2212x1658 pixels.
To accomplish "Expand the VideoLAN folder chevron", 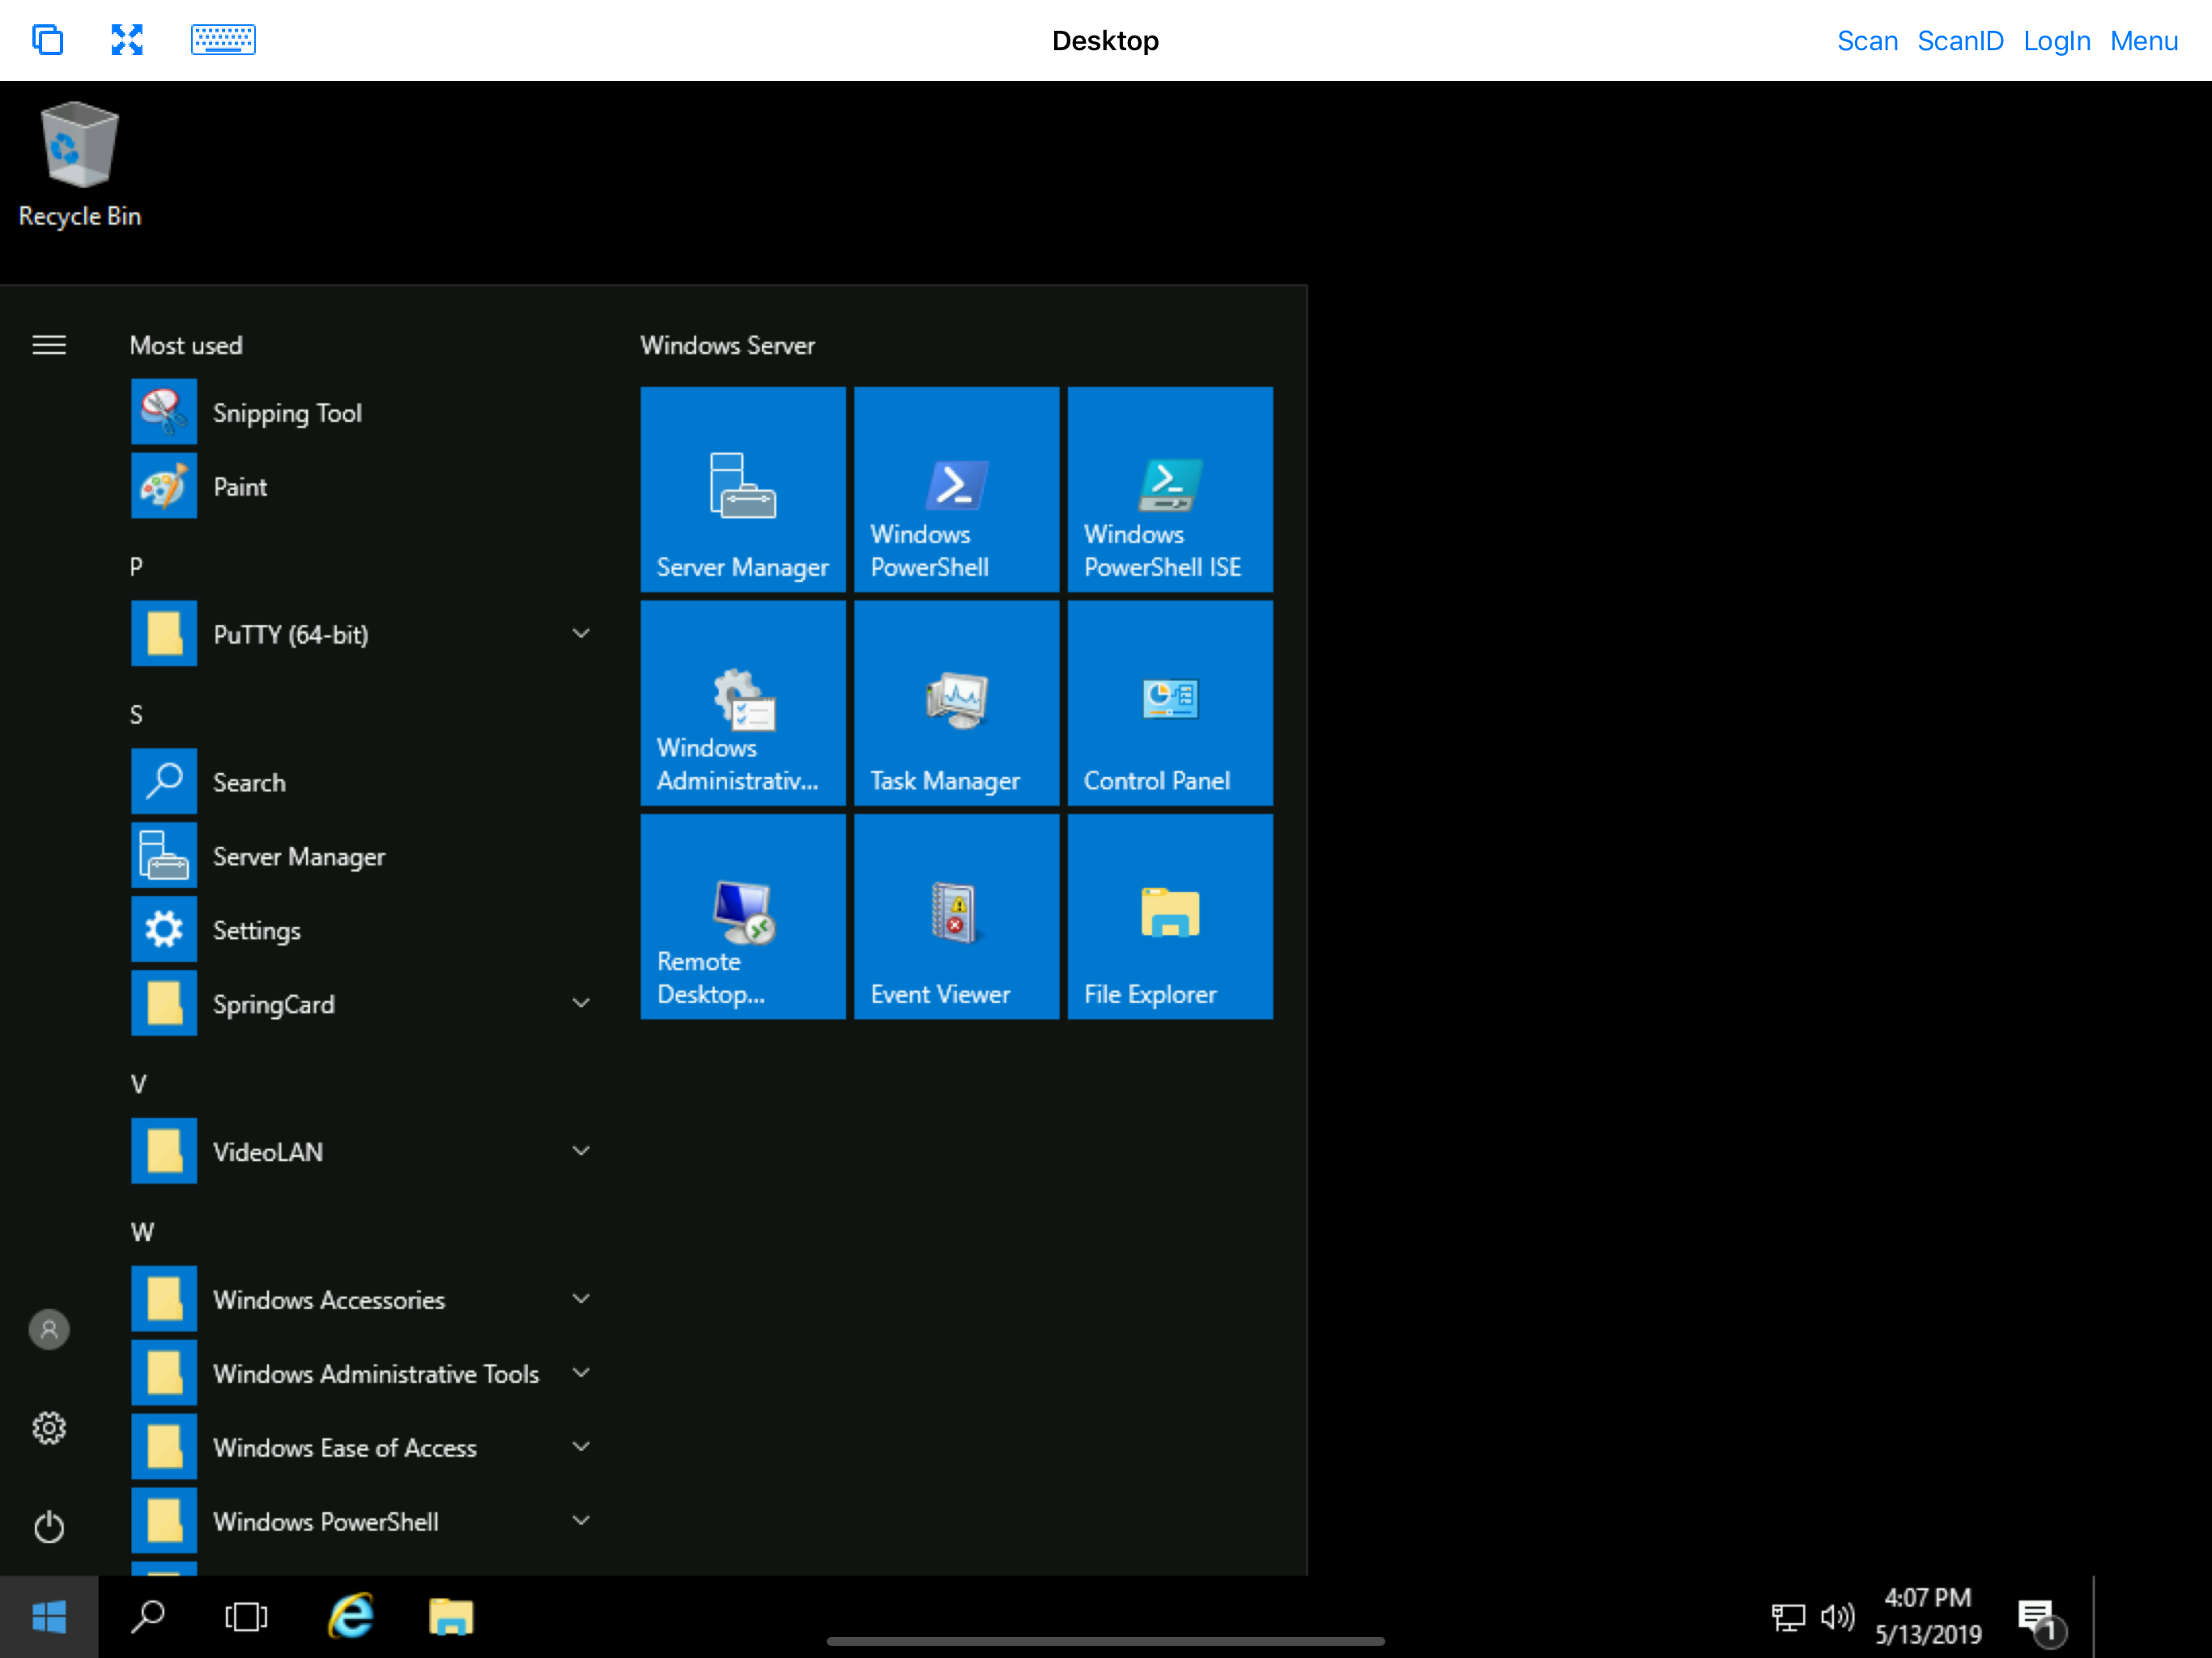I will tap(581, 1151).
